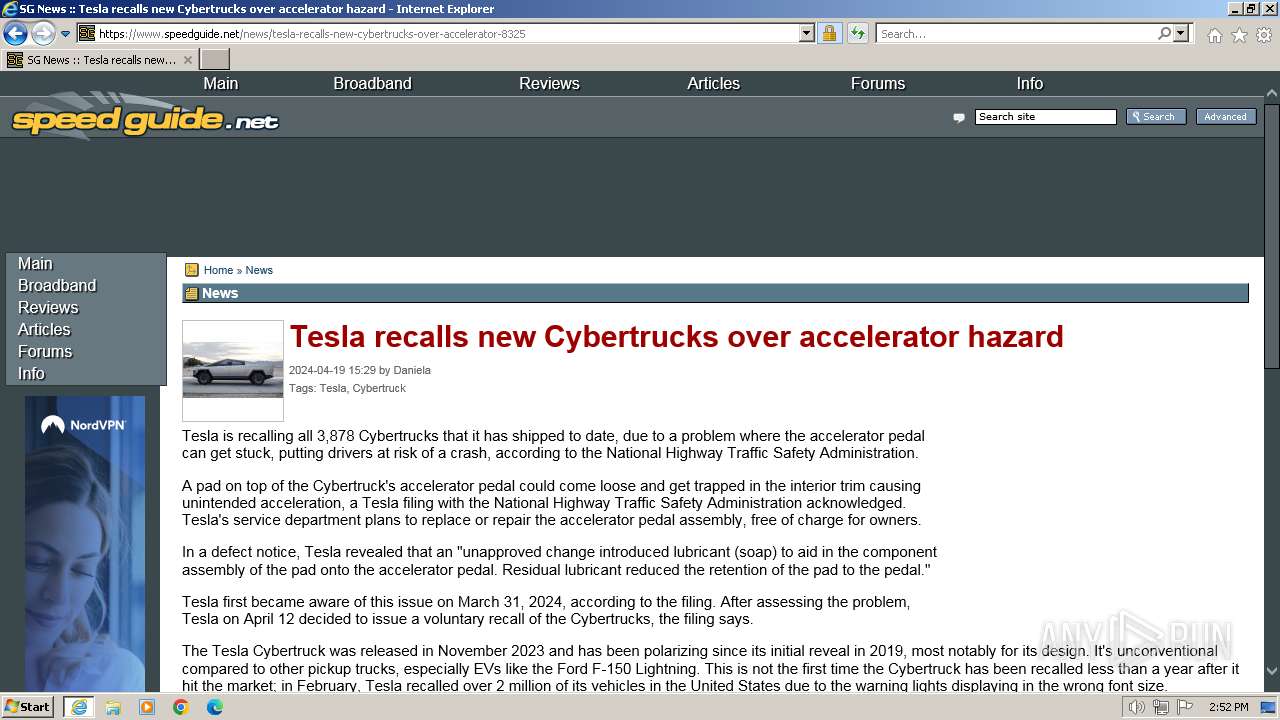Open Reviews in the top navigation
The height and width of the screenshot is (720, 1280).
tap(549, 84)
